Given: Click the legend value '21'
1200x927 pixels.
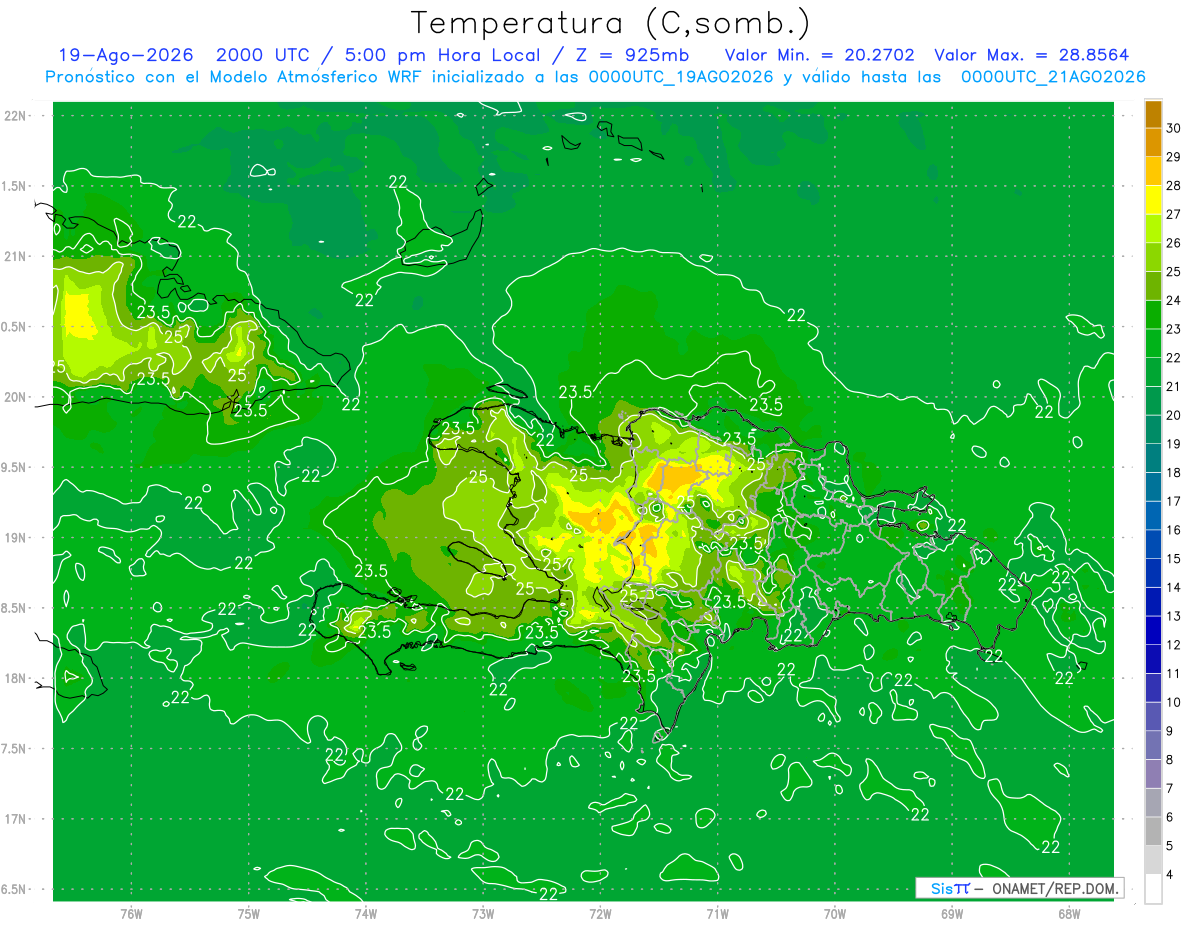Looking at the screenshot, I should click(1174, 386).
